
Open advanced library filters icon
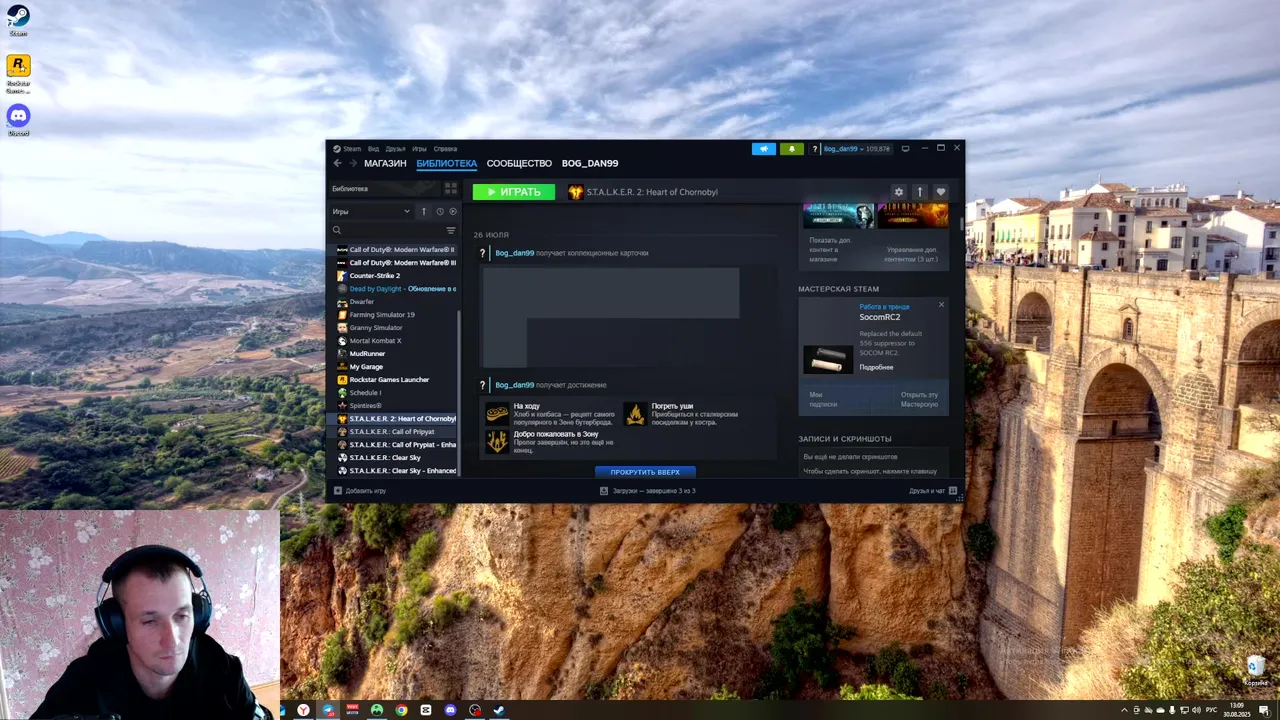click(450, 230)
